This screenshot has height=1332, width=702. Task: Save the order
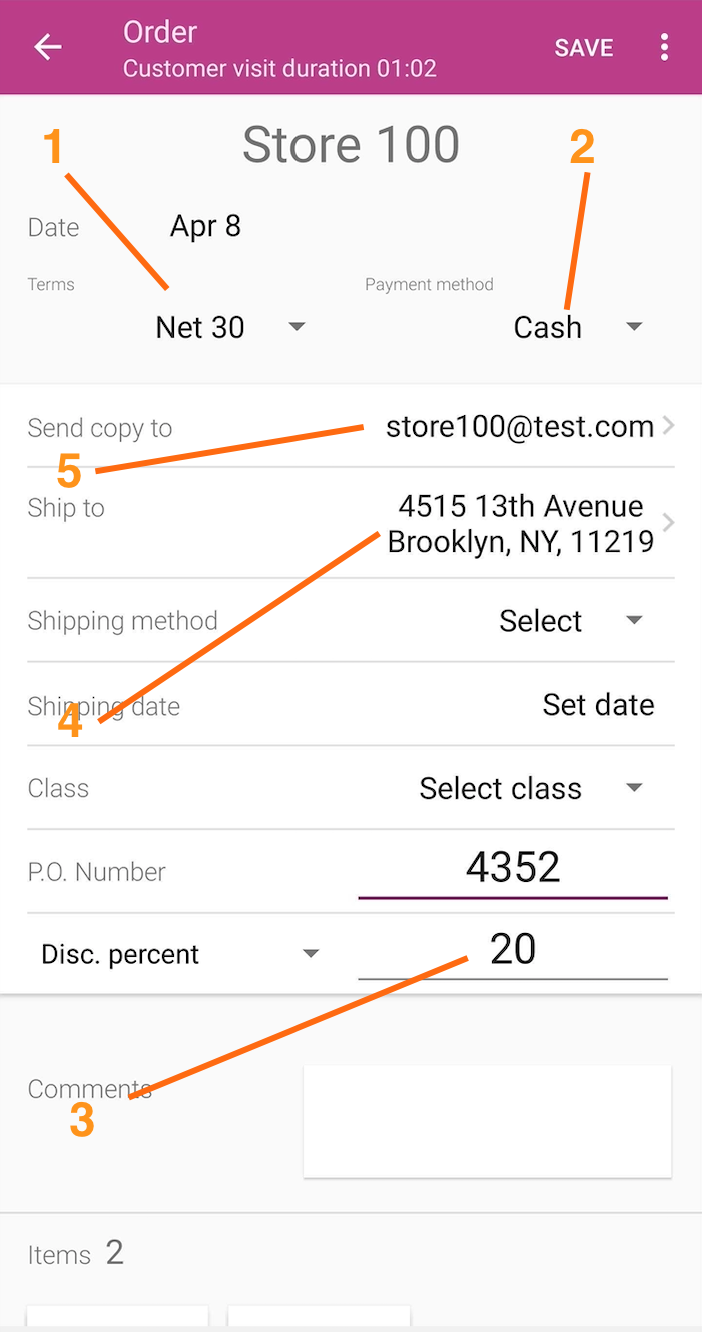(584, 48)
